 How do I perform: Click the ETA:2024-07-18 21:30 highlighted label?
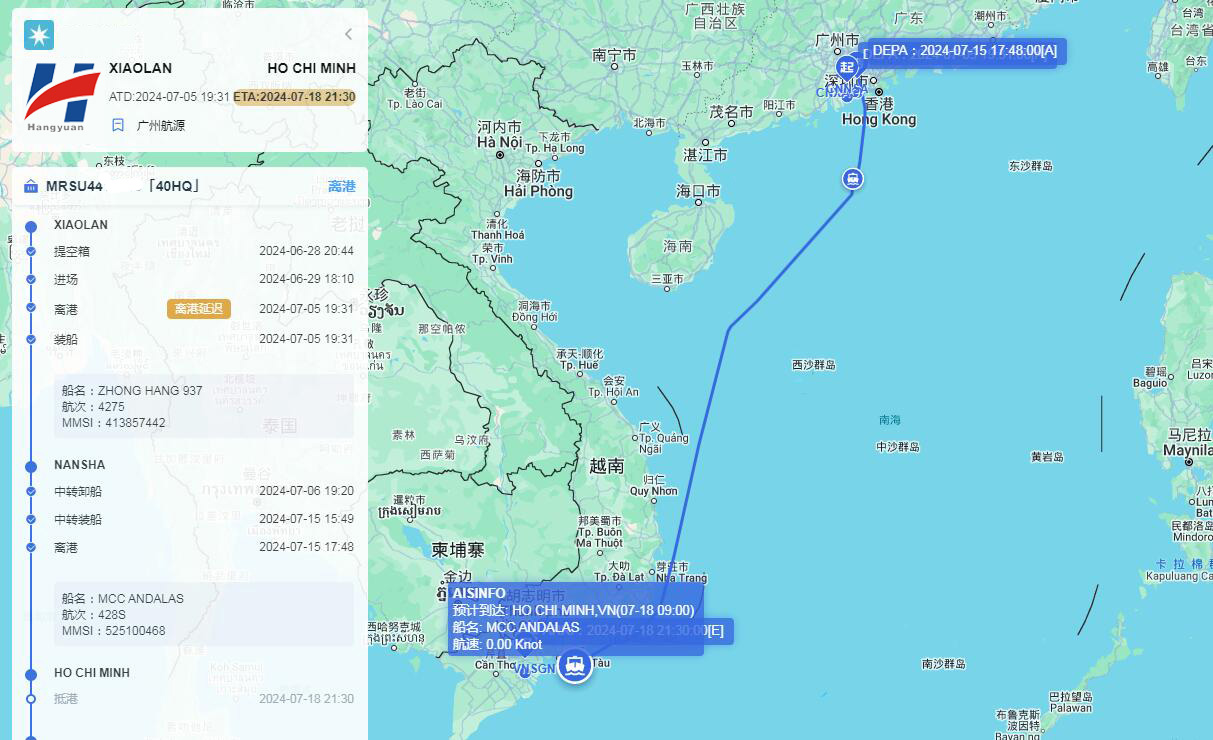[295, 97]
